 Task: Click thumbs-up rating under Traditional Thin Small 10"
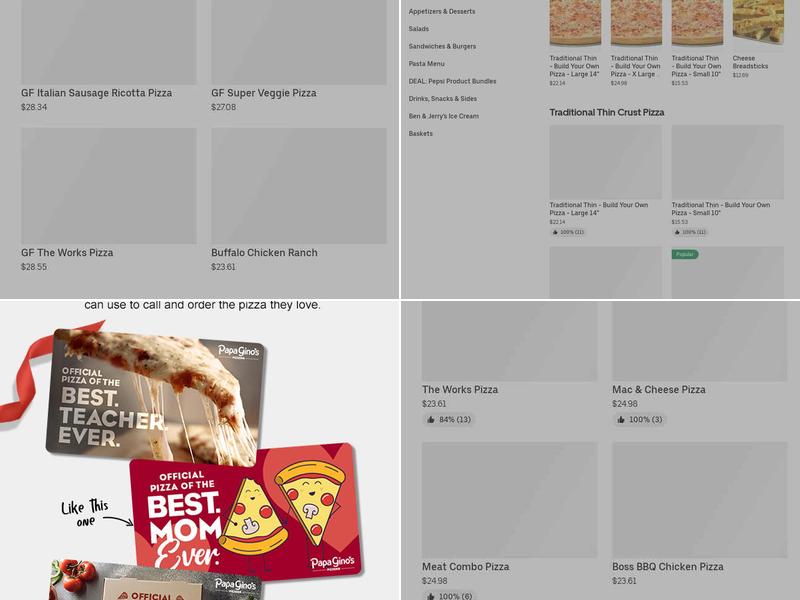690,232
